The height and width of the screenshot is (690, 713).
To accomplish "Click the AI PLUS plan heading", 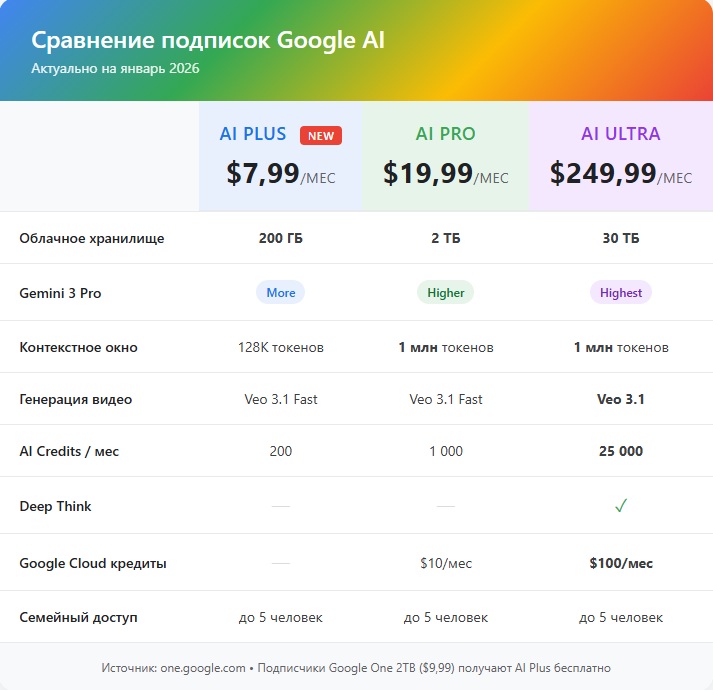I will click(x=253, y=134).
